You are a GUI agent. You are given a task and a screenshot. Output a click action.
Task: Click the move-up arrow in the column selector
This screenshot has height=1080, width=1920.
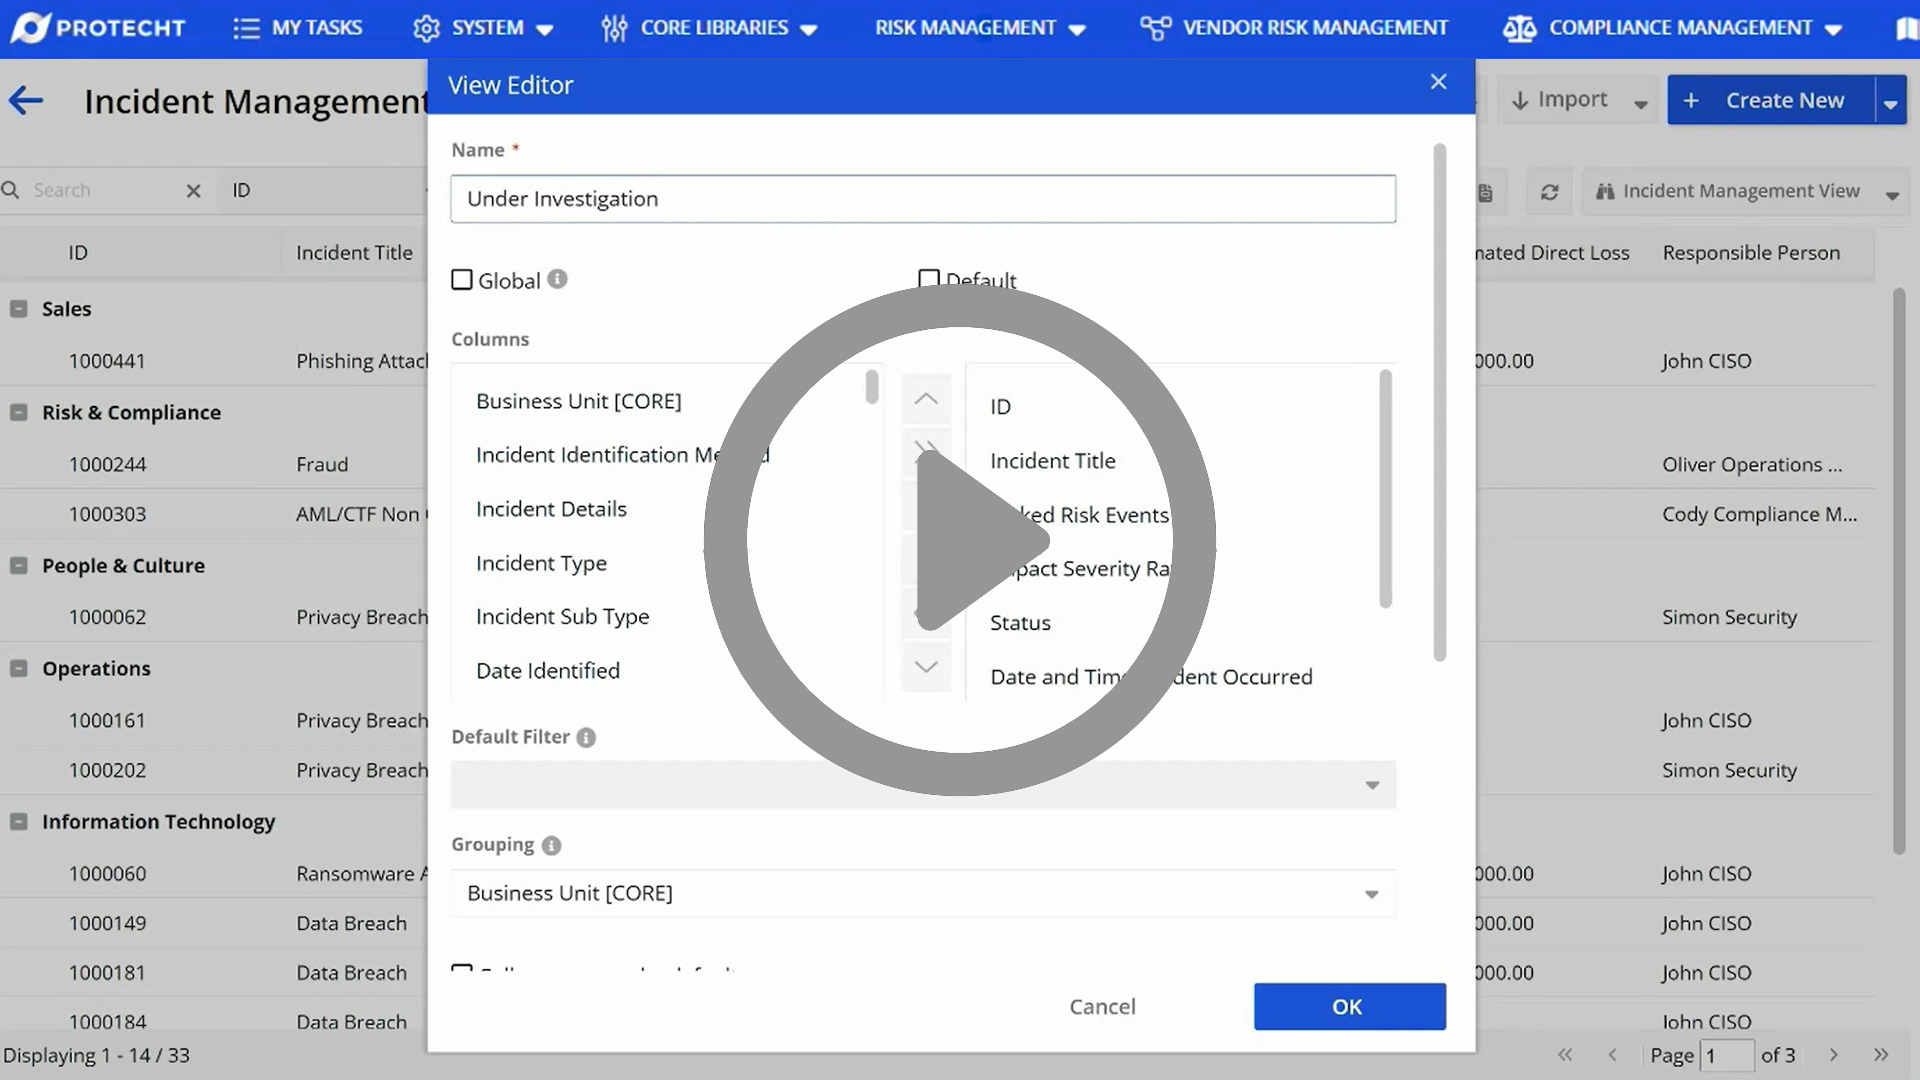[x=925, y=398]
